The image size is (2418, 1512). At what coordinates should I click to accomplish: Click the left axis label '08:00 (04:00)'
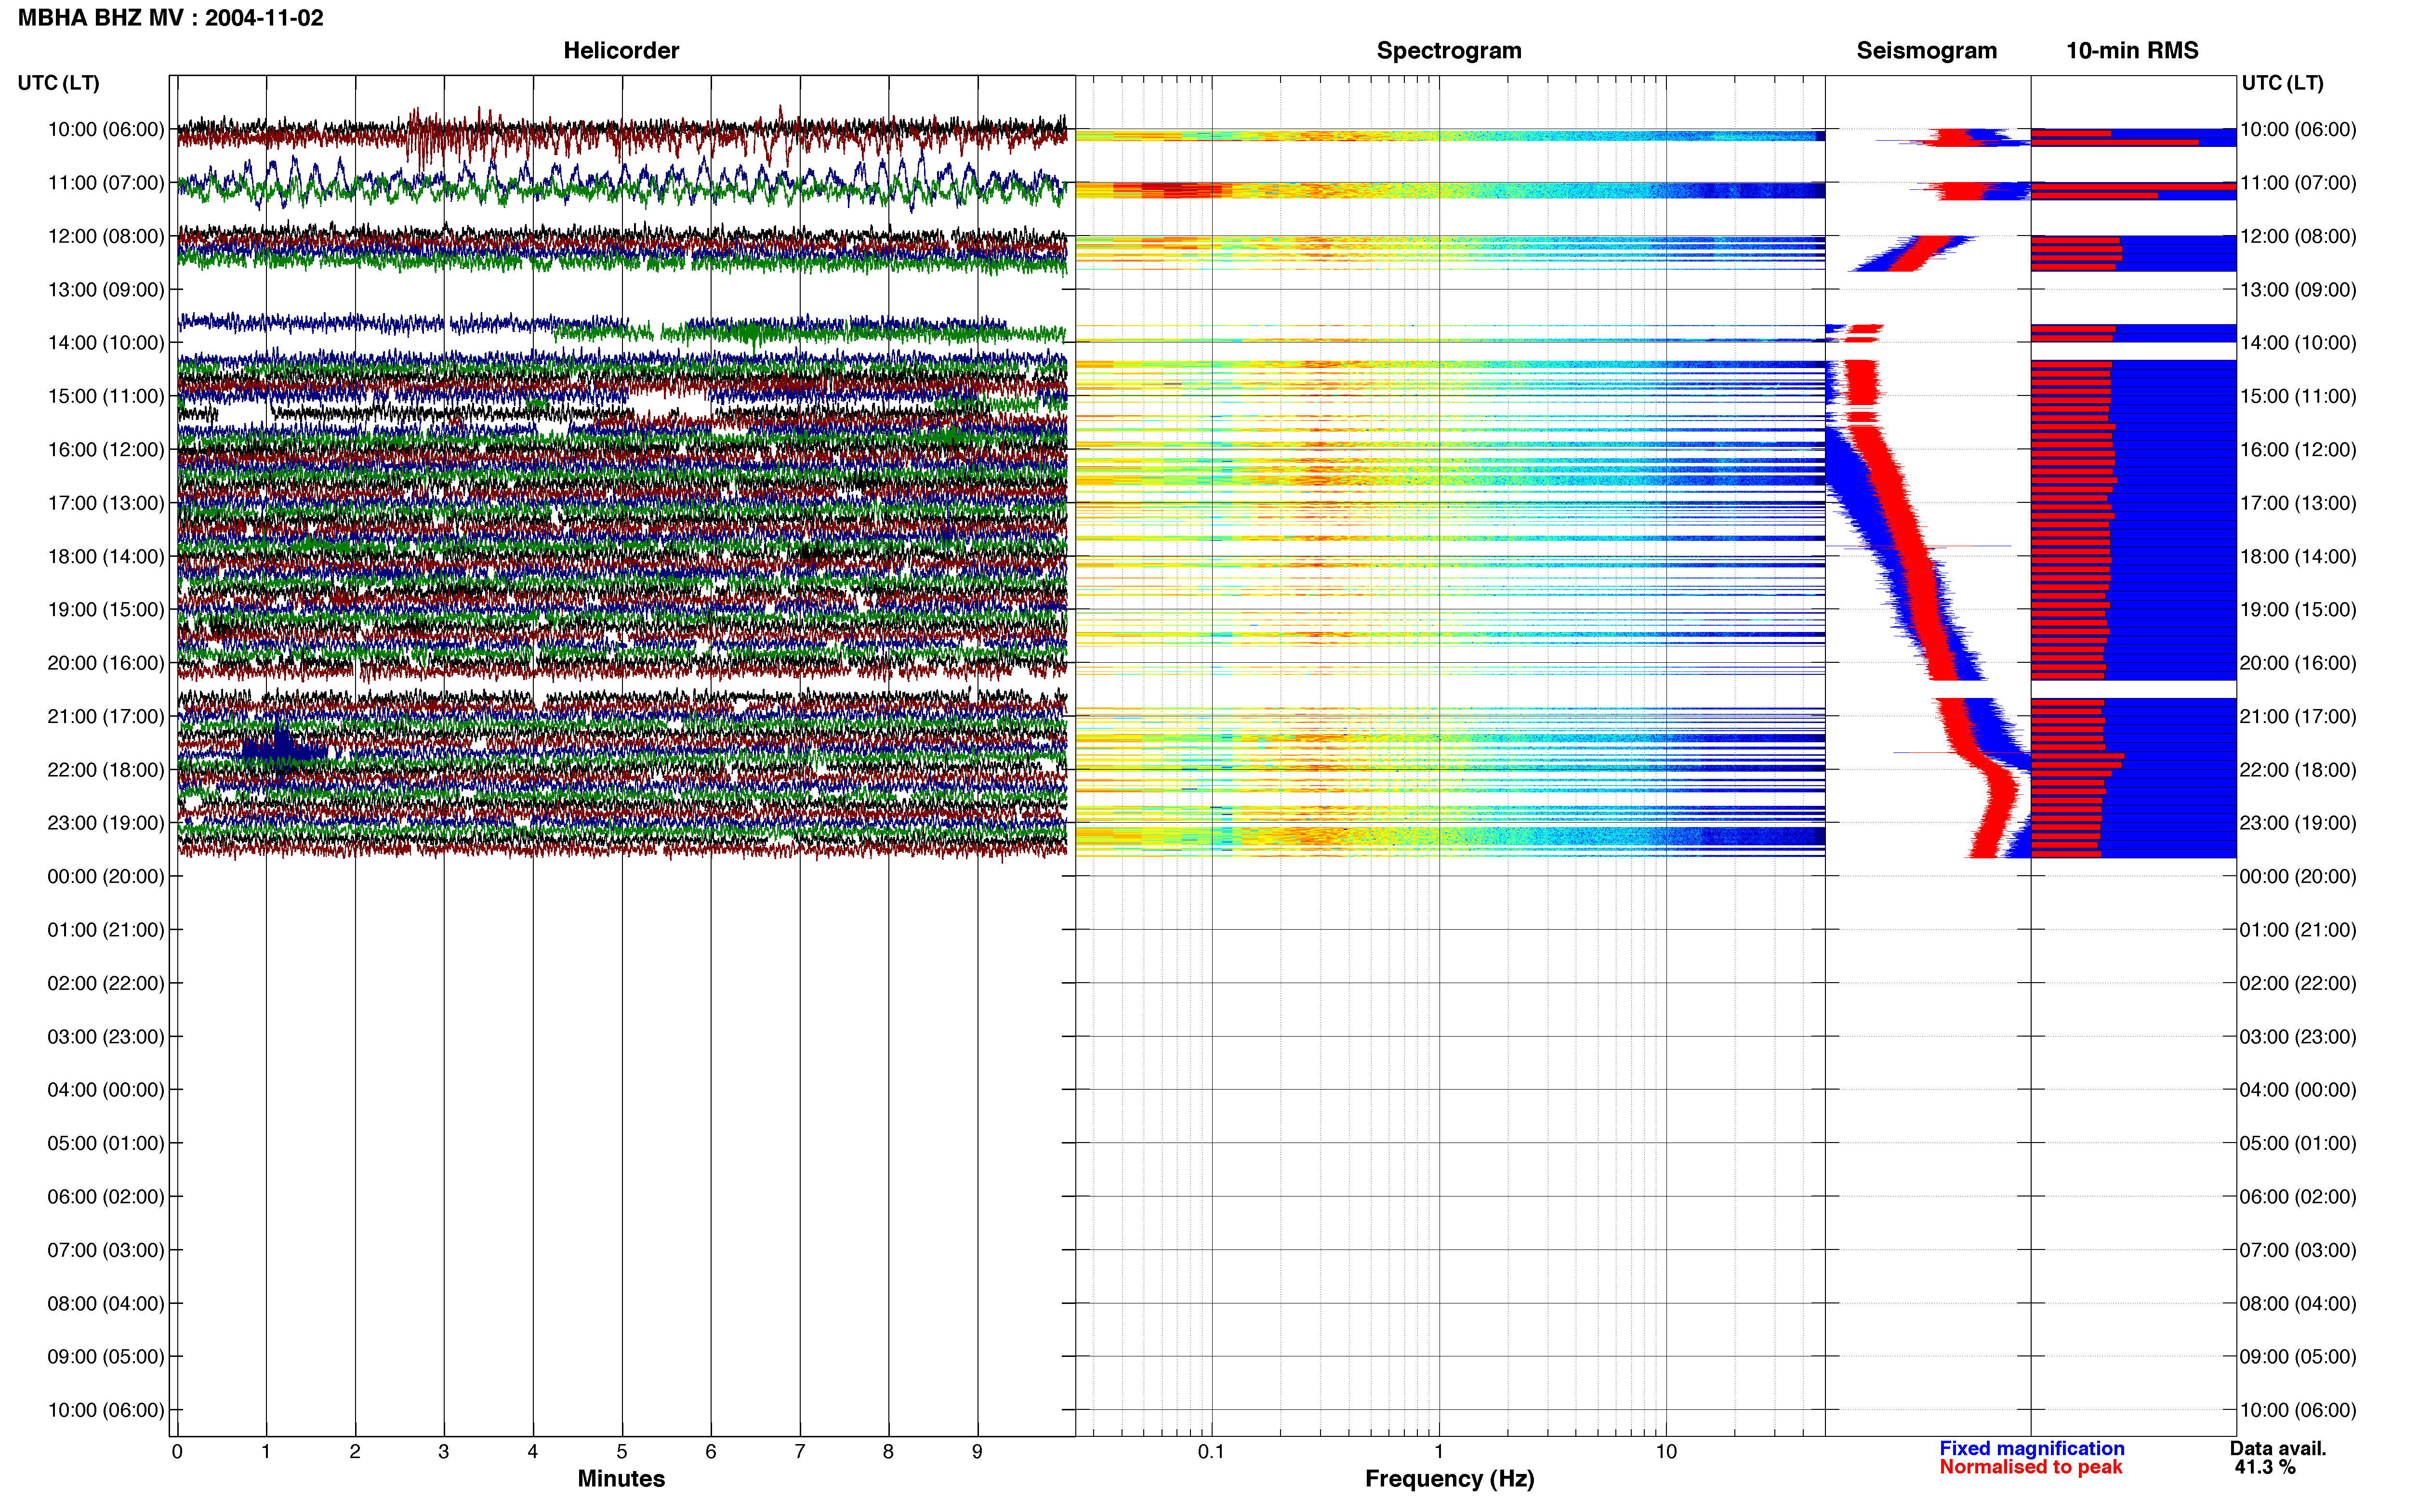point(106,1303)
